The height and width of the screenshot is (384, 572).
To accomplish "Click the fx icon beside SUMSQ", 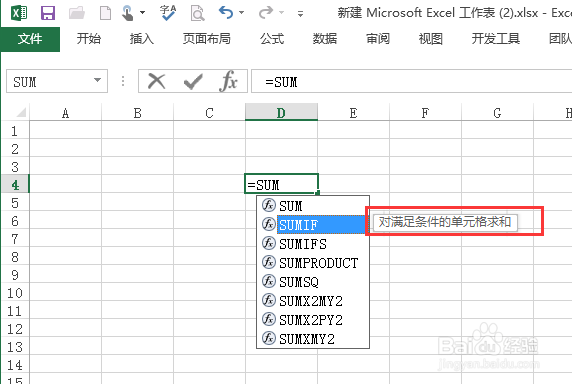I will coord(269,281).
